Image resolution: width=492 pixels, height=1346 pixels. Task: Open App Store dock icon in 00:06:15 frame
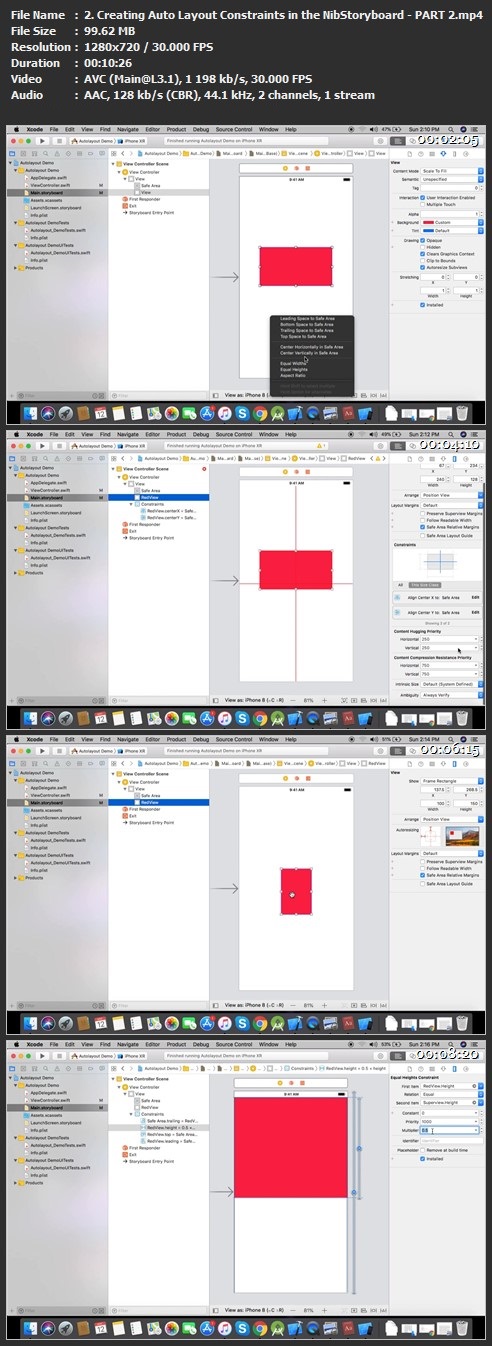coord(204,1021)
